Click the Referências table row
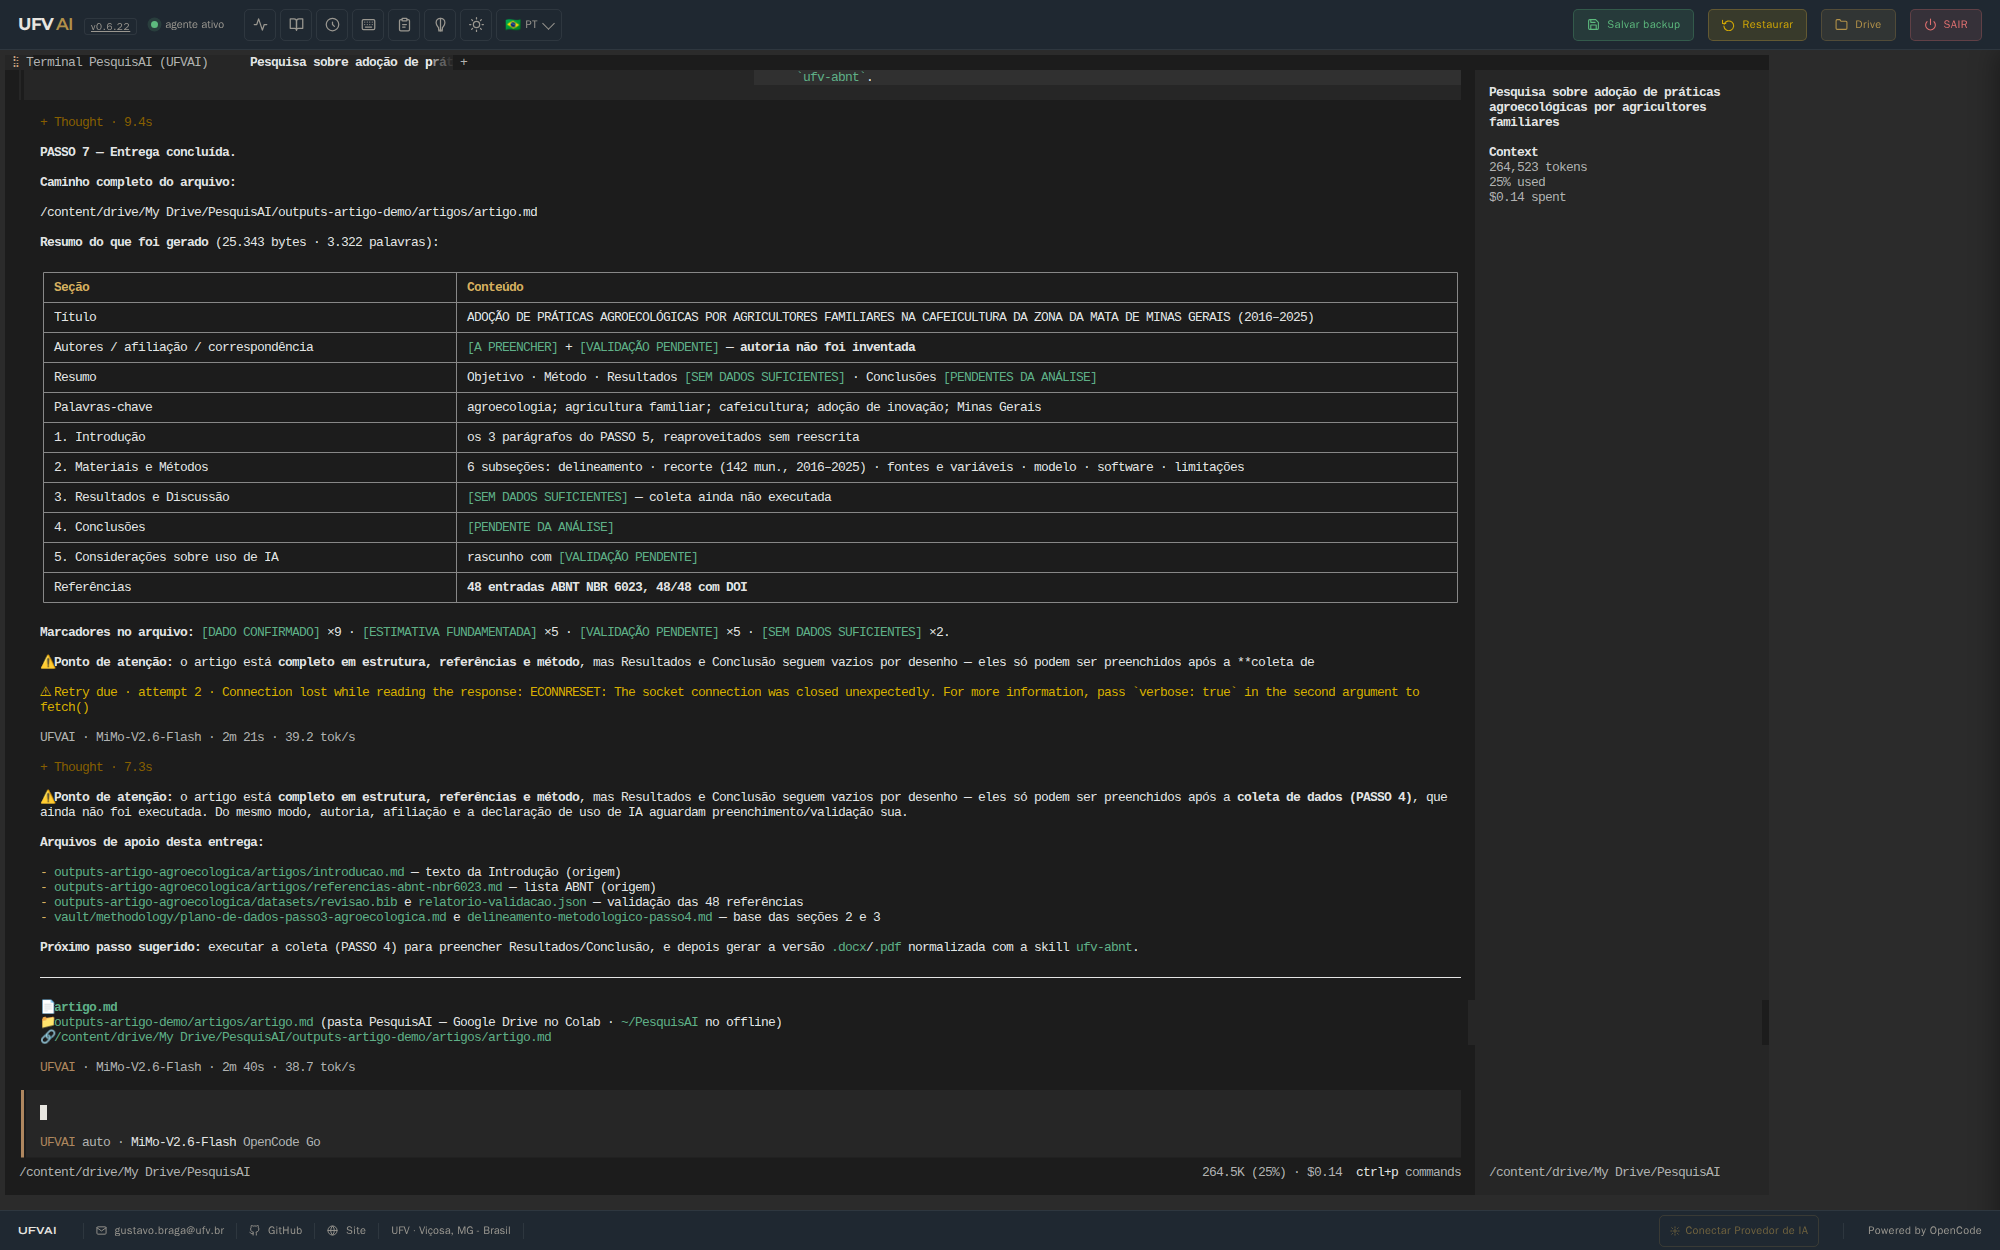2000x1250 pixels. [x=750, y=587]
